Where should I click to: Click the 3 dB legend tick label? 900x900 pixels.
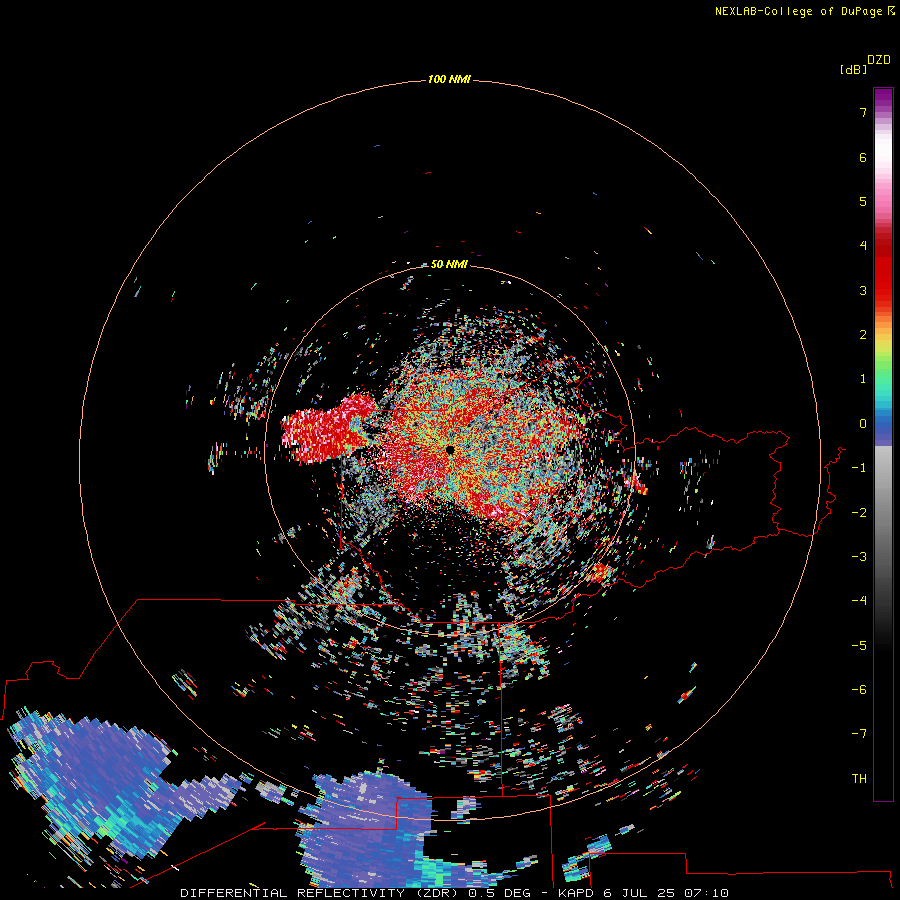(x=863, y=290)
